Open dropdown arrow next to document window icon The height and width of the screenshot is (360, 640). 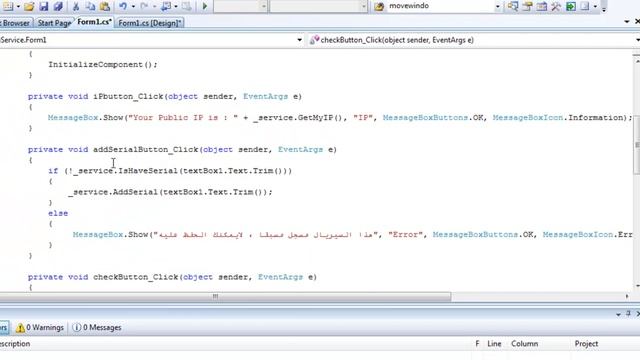595,6
